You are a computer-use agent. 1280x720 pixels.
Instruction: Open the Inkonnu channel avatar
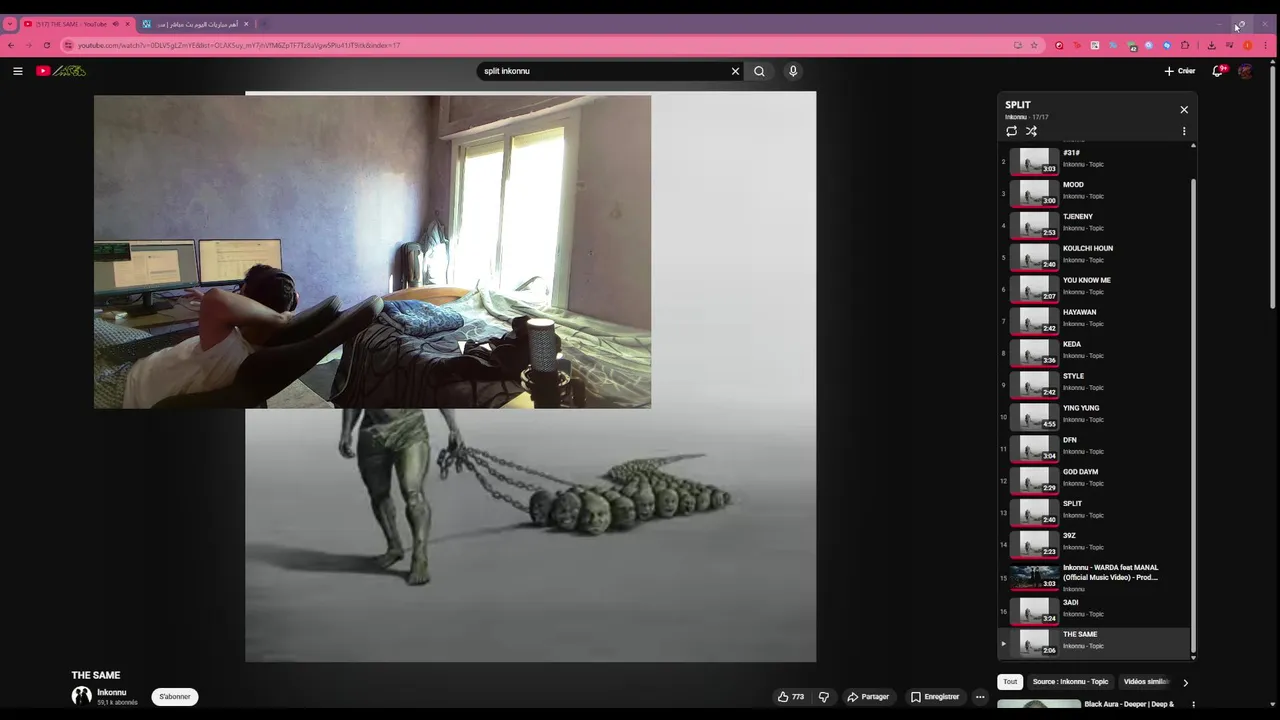pos(81,696)
